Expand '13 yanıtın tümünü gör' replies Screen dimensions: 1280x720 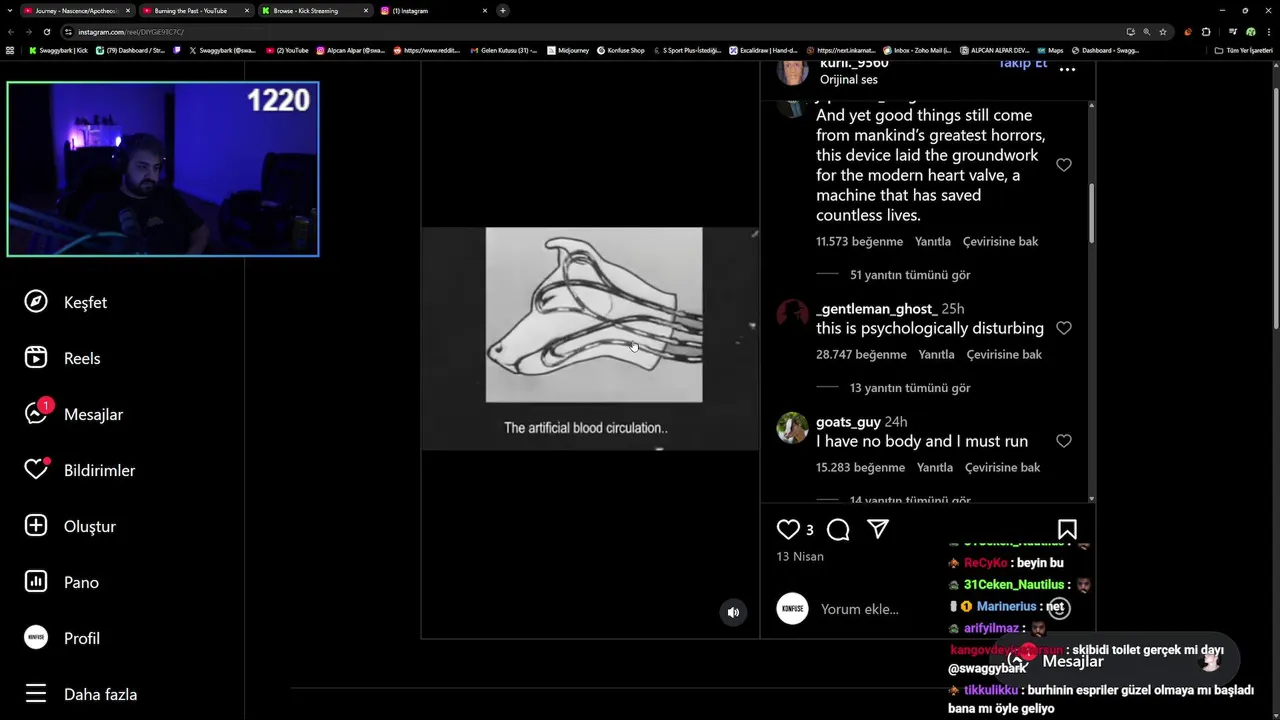click(x=910, y=387)
